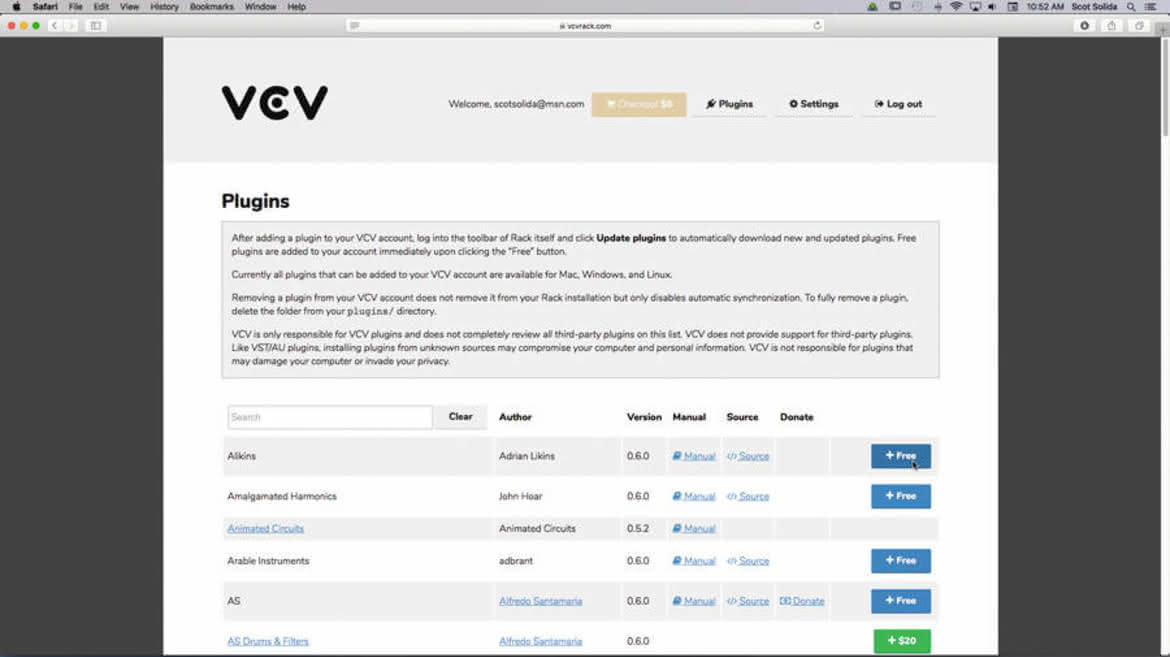Add the free Alikins plugin
This screenshot has width=1170, height=657.
tap(901, 456)
